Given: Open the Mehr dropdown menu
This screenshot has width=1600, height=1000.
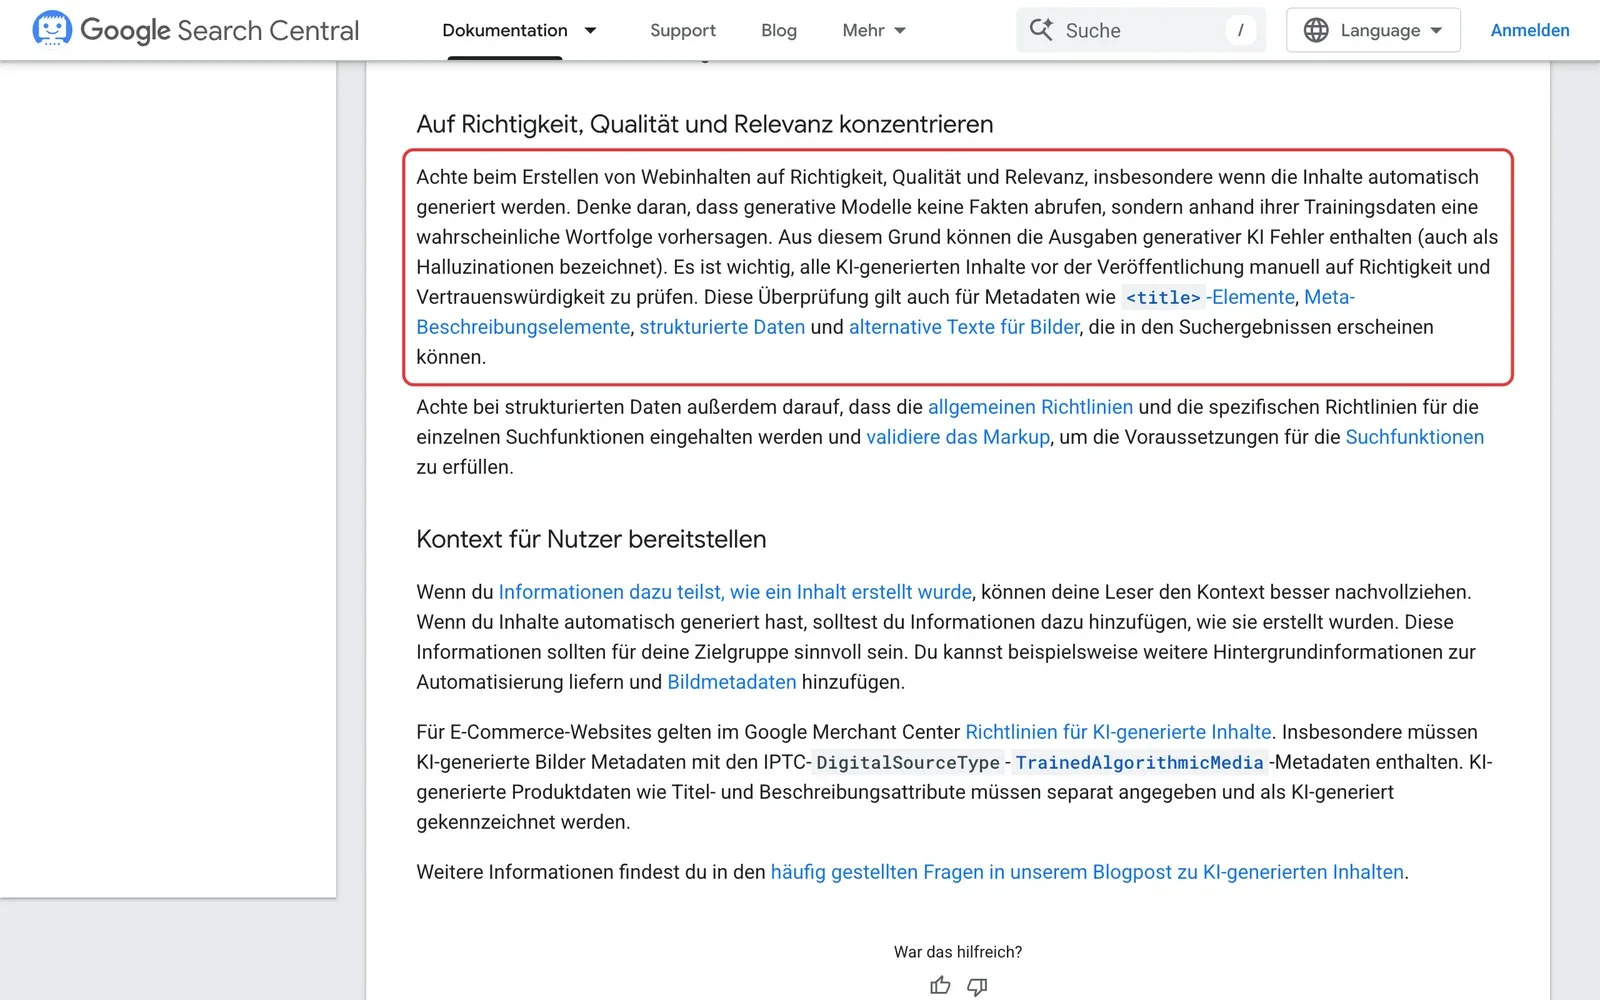Looking at the screenshot, I should tap(874, 30).
